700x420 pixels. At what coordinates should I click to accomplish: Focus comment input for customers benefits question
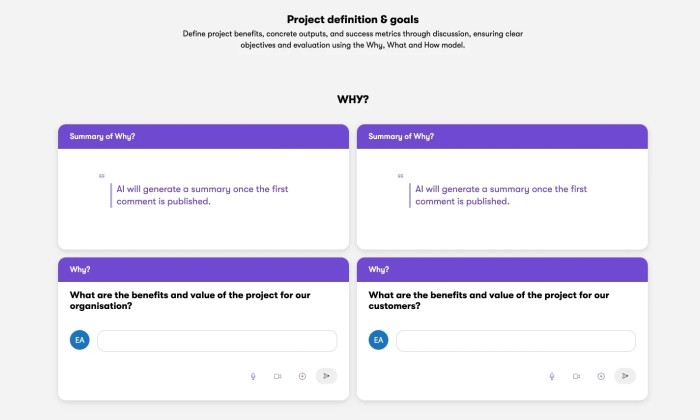click(516, 341)
